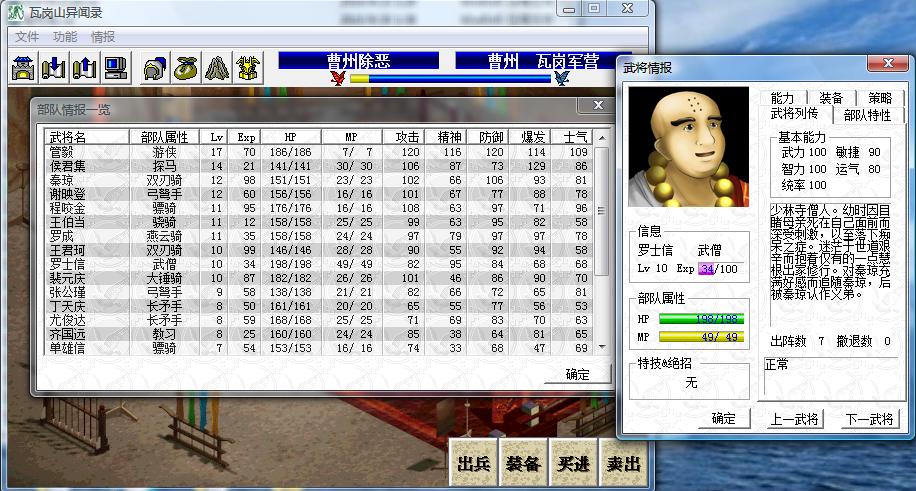Select the golden armor toolbar icon
Viewport: 916px width, 491px height.
[248, 68]
